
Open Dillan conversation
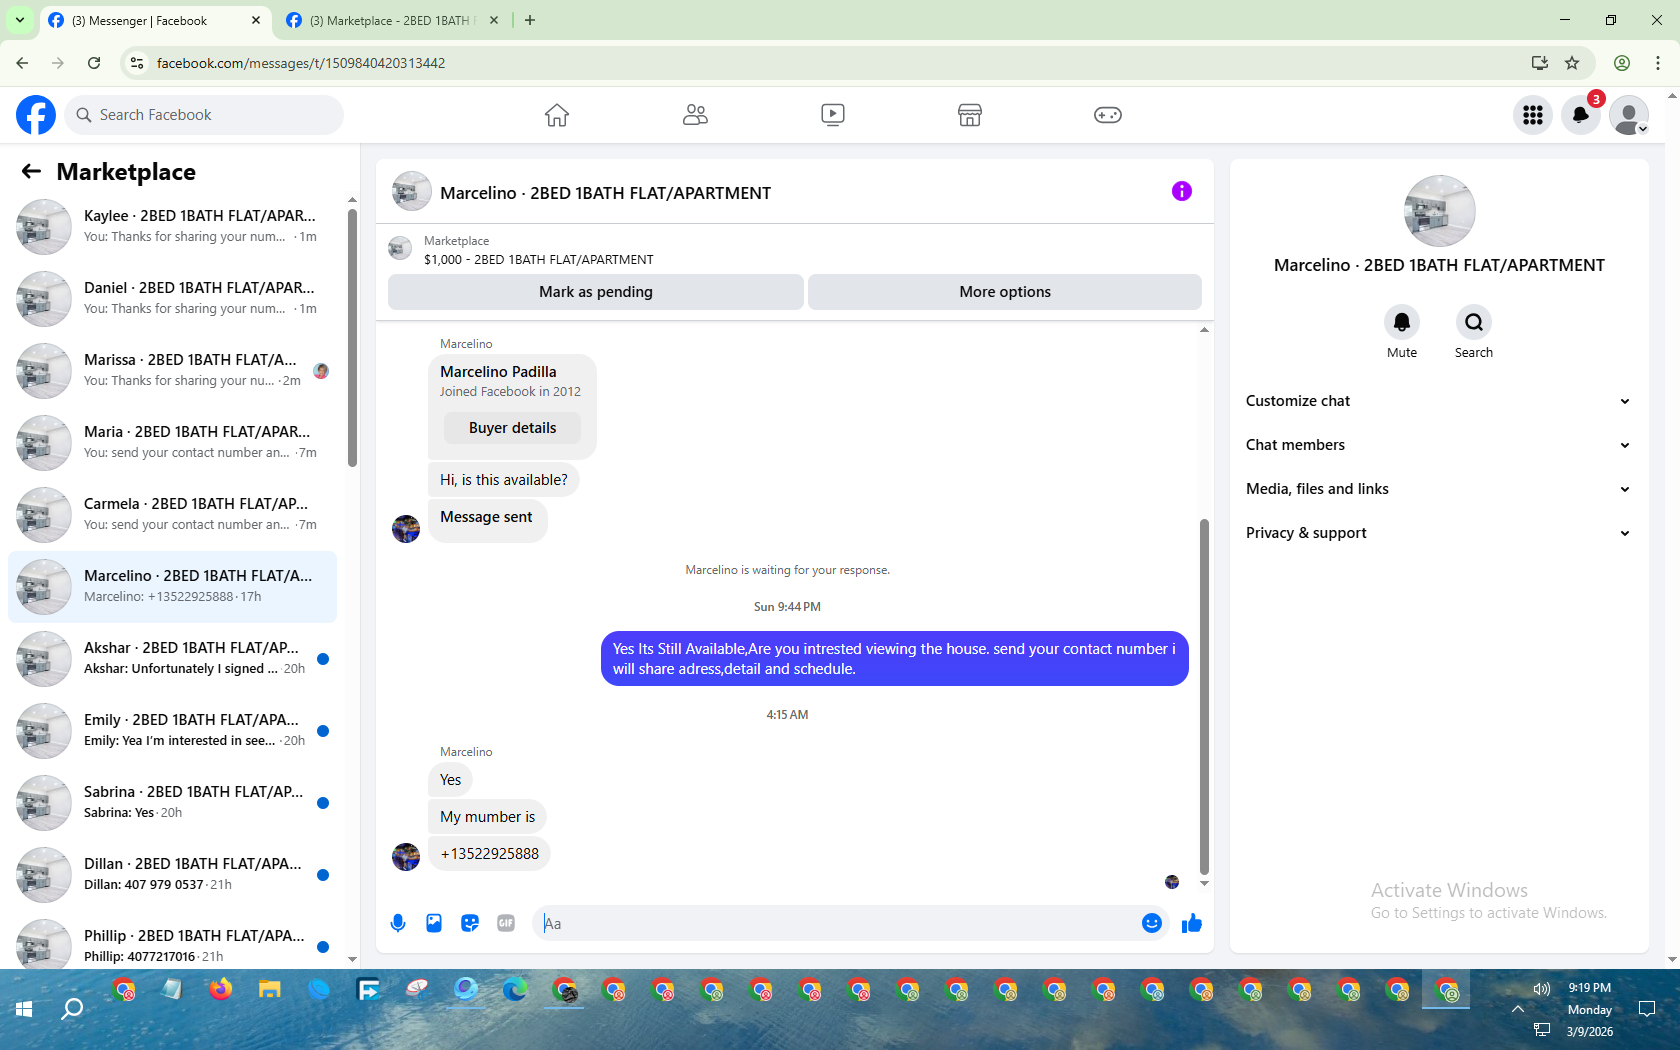point(173,875)
